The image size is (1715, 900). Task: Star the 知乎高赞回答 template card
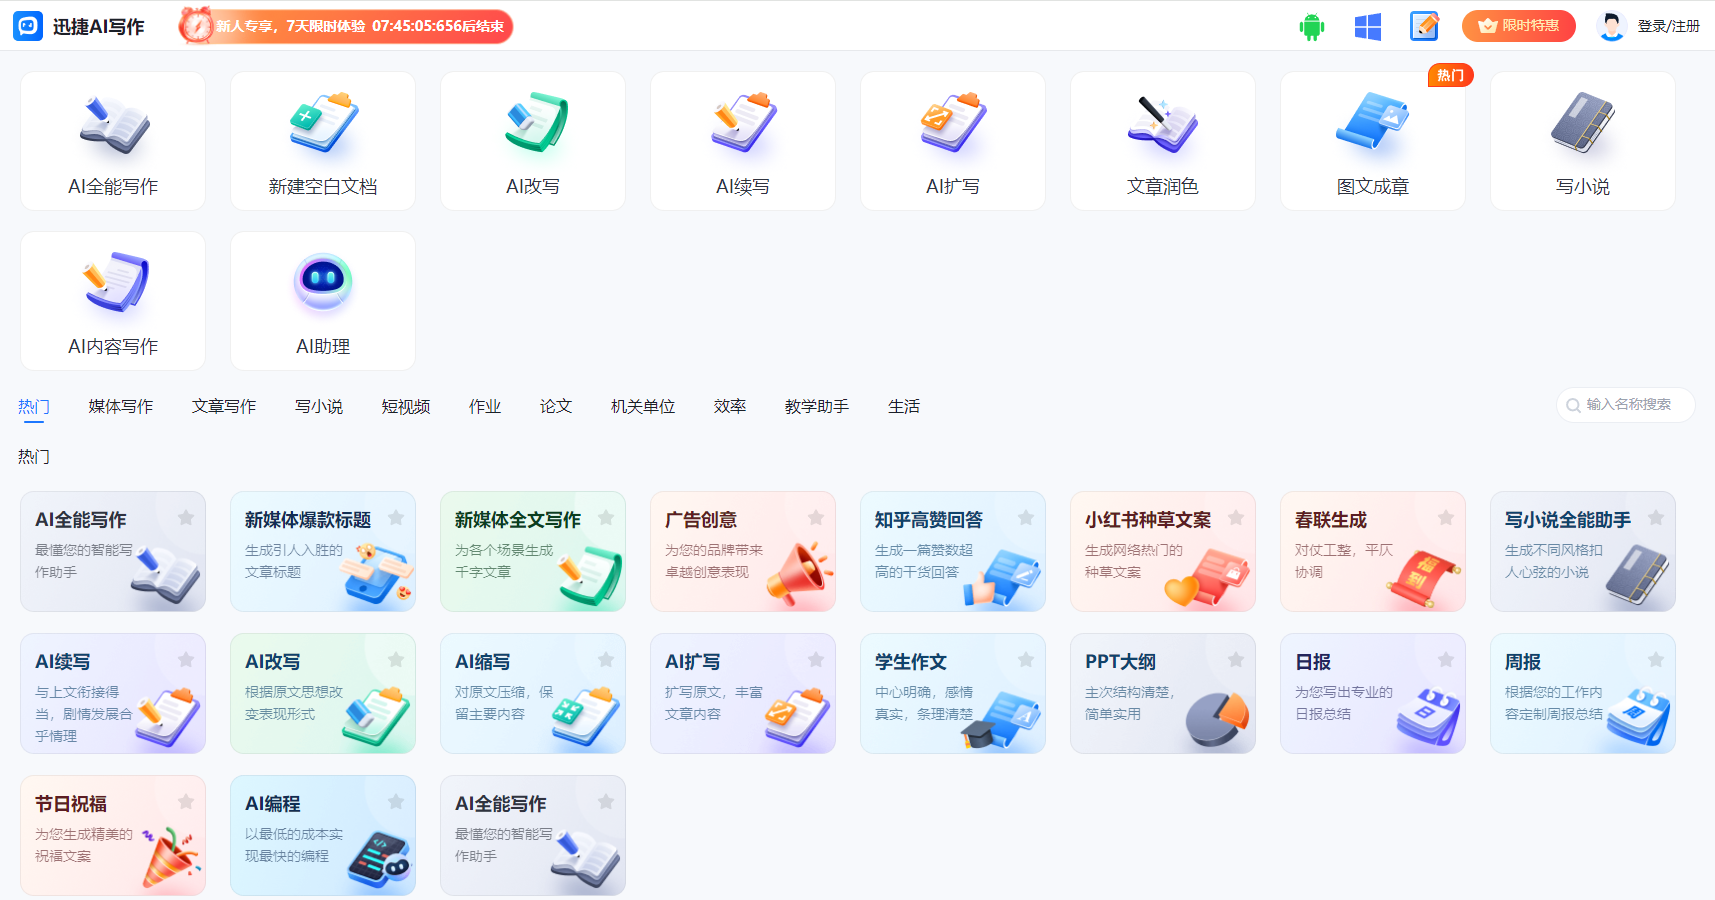point(1026,518)
